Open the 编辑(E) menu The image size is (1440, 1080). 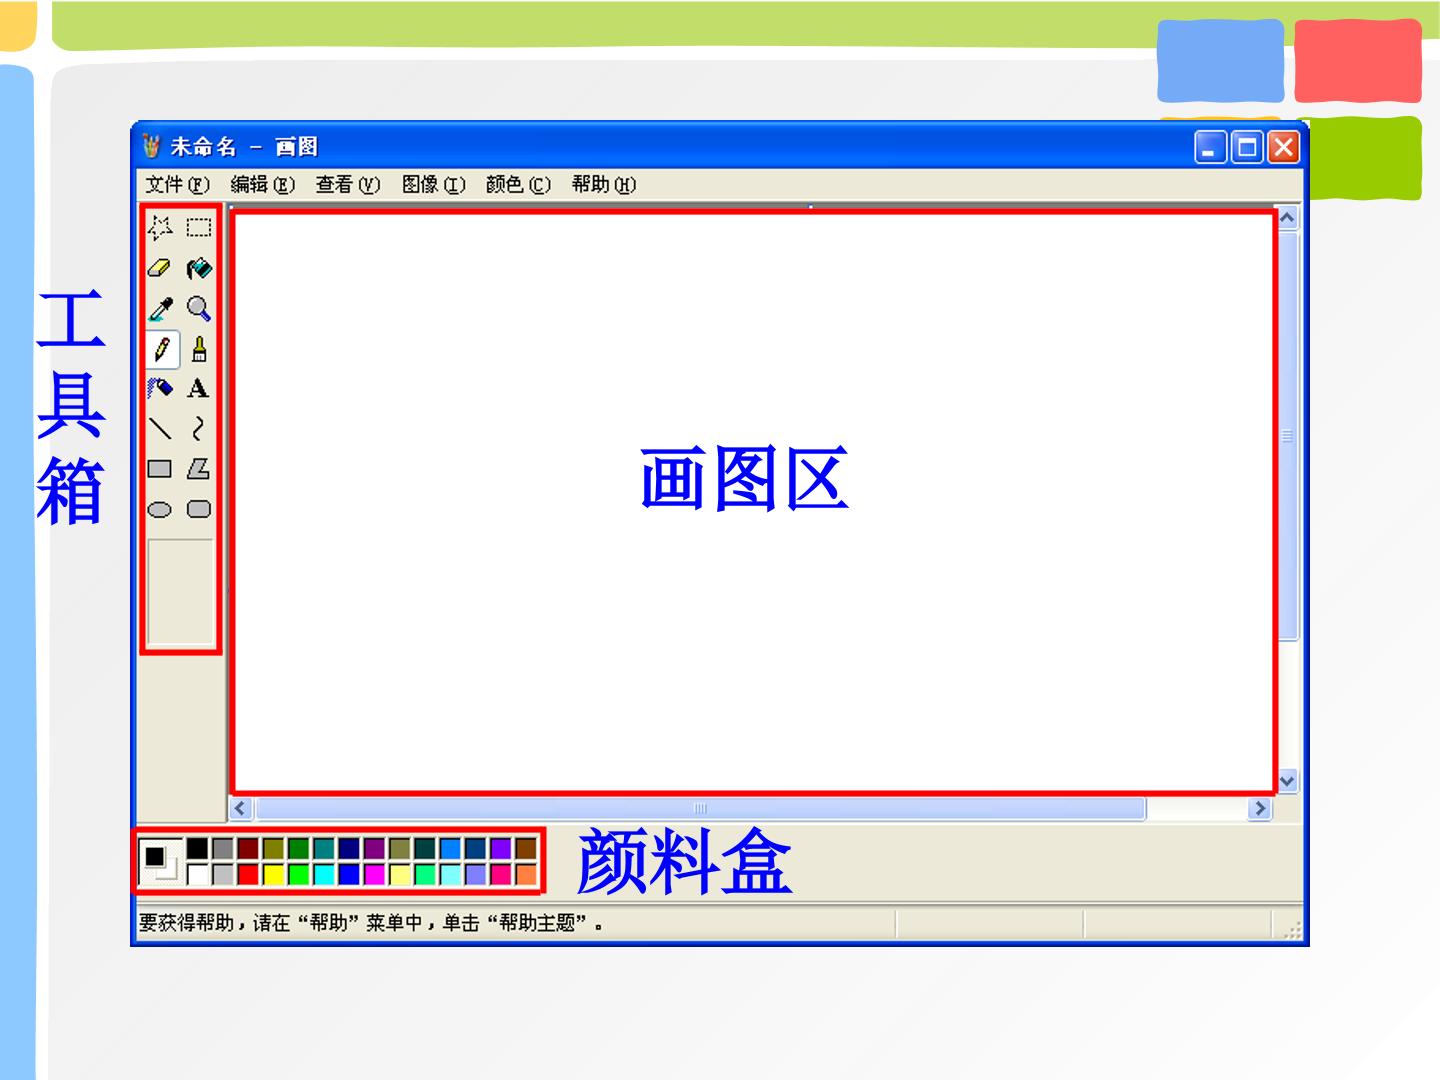point(263,184)
